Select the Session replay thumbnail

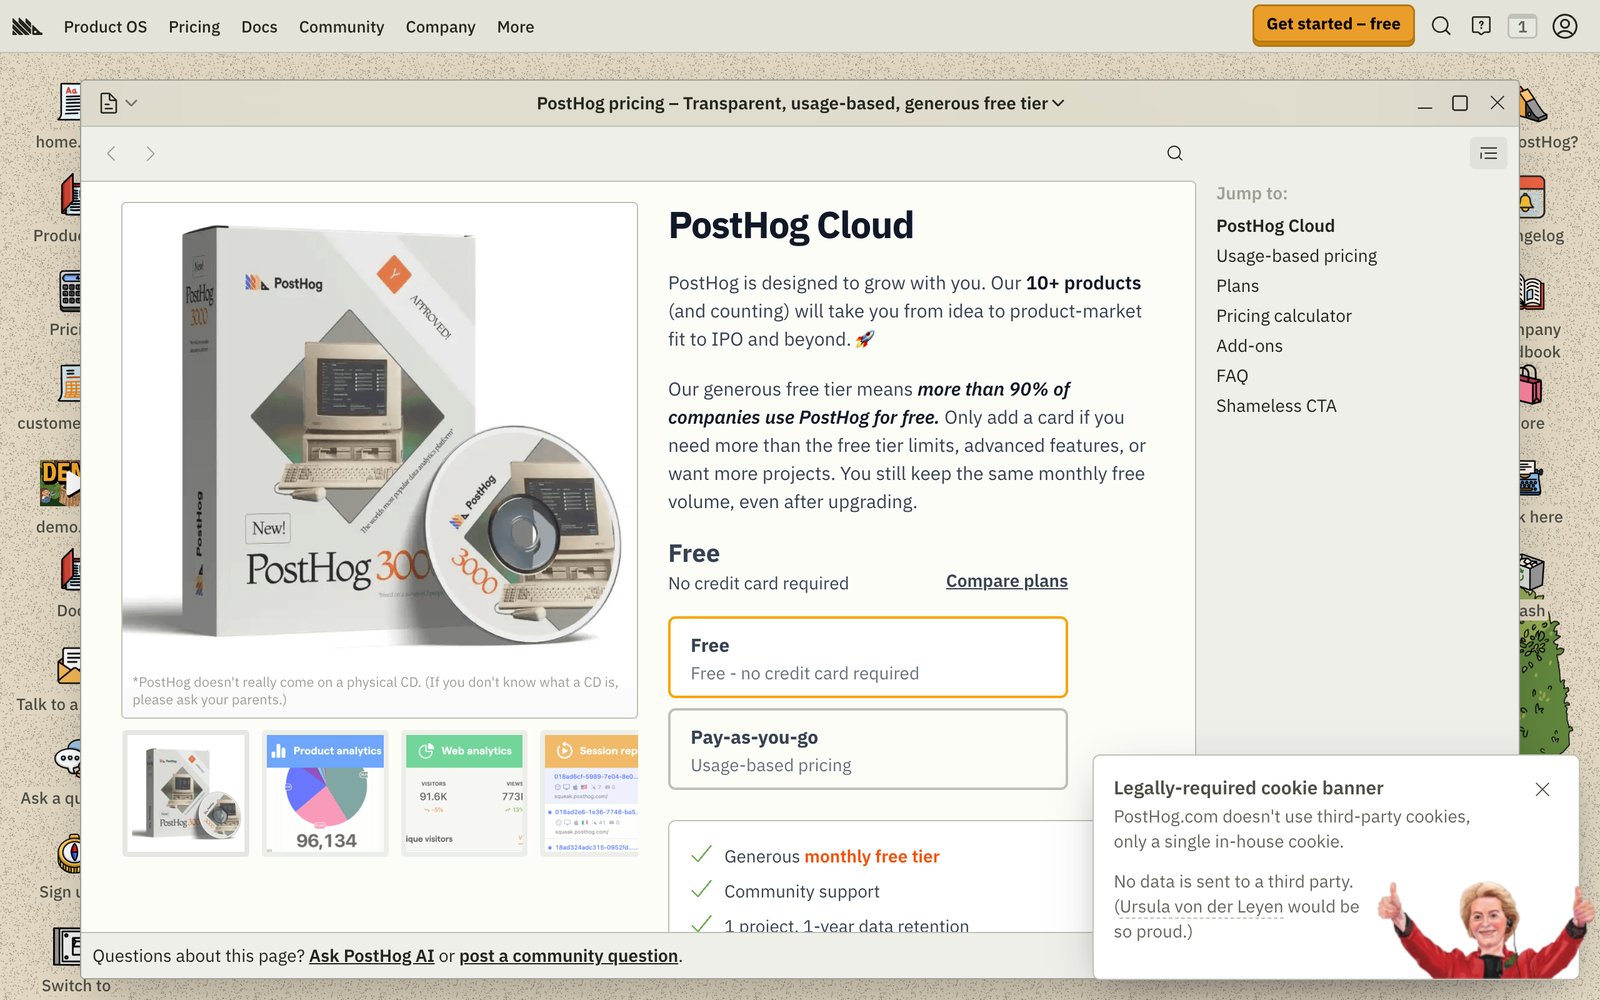coord(590,793)
